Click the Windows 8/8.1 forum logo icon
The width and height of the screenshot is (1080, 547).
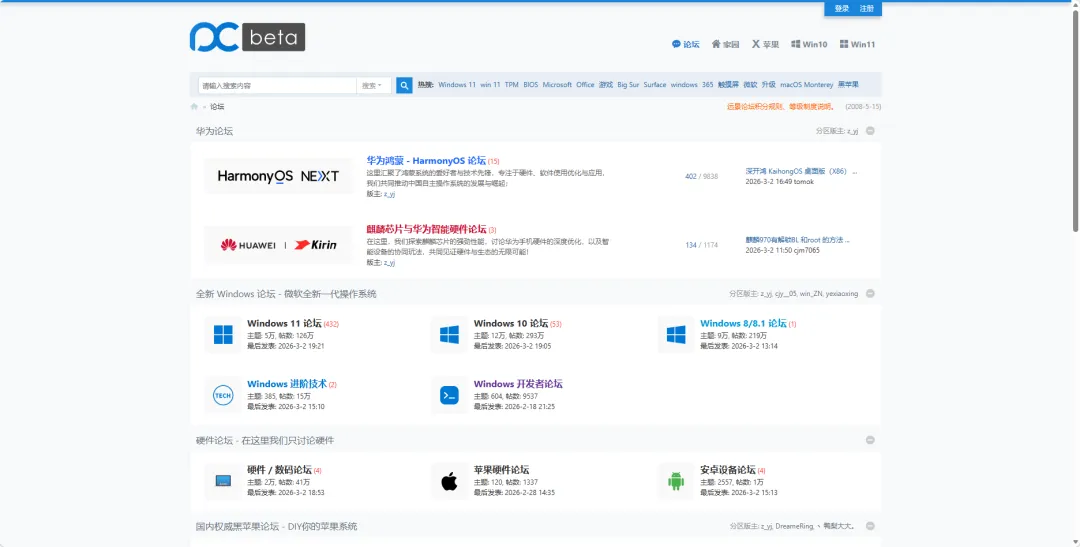coord(676,335)
